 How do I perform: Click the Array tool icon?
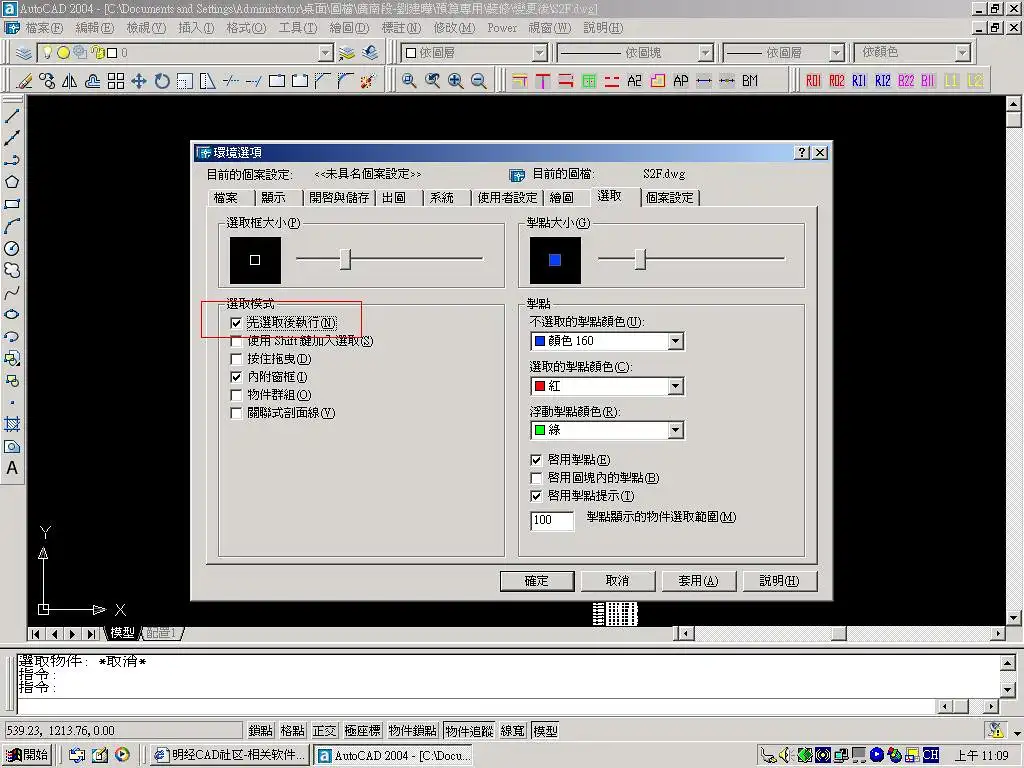[x=116, y=81]
